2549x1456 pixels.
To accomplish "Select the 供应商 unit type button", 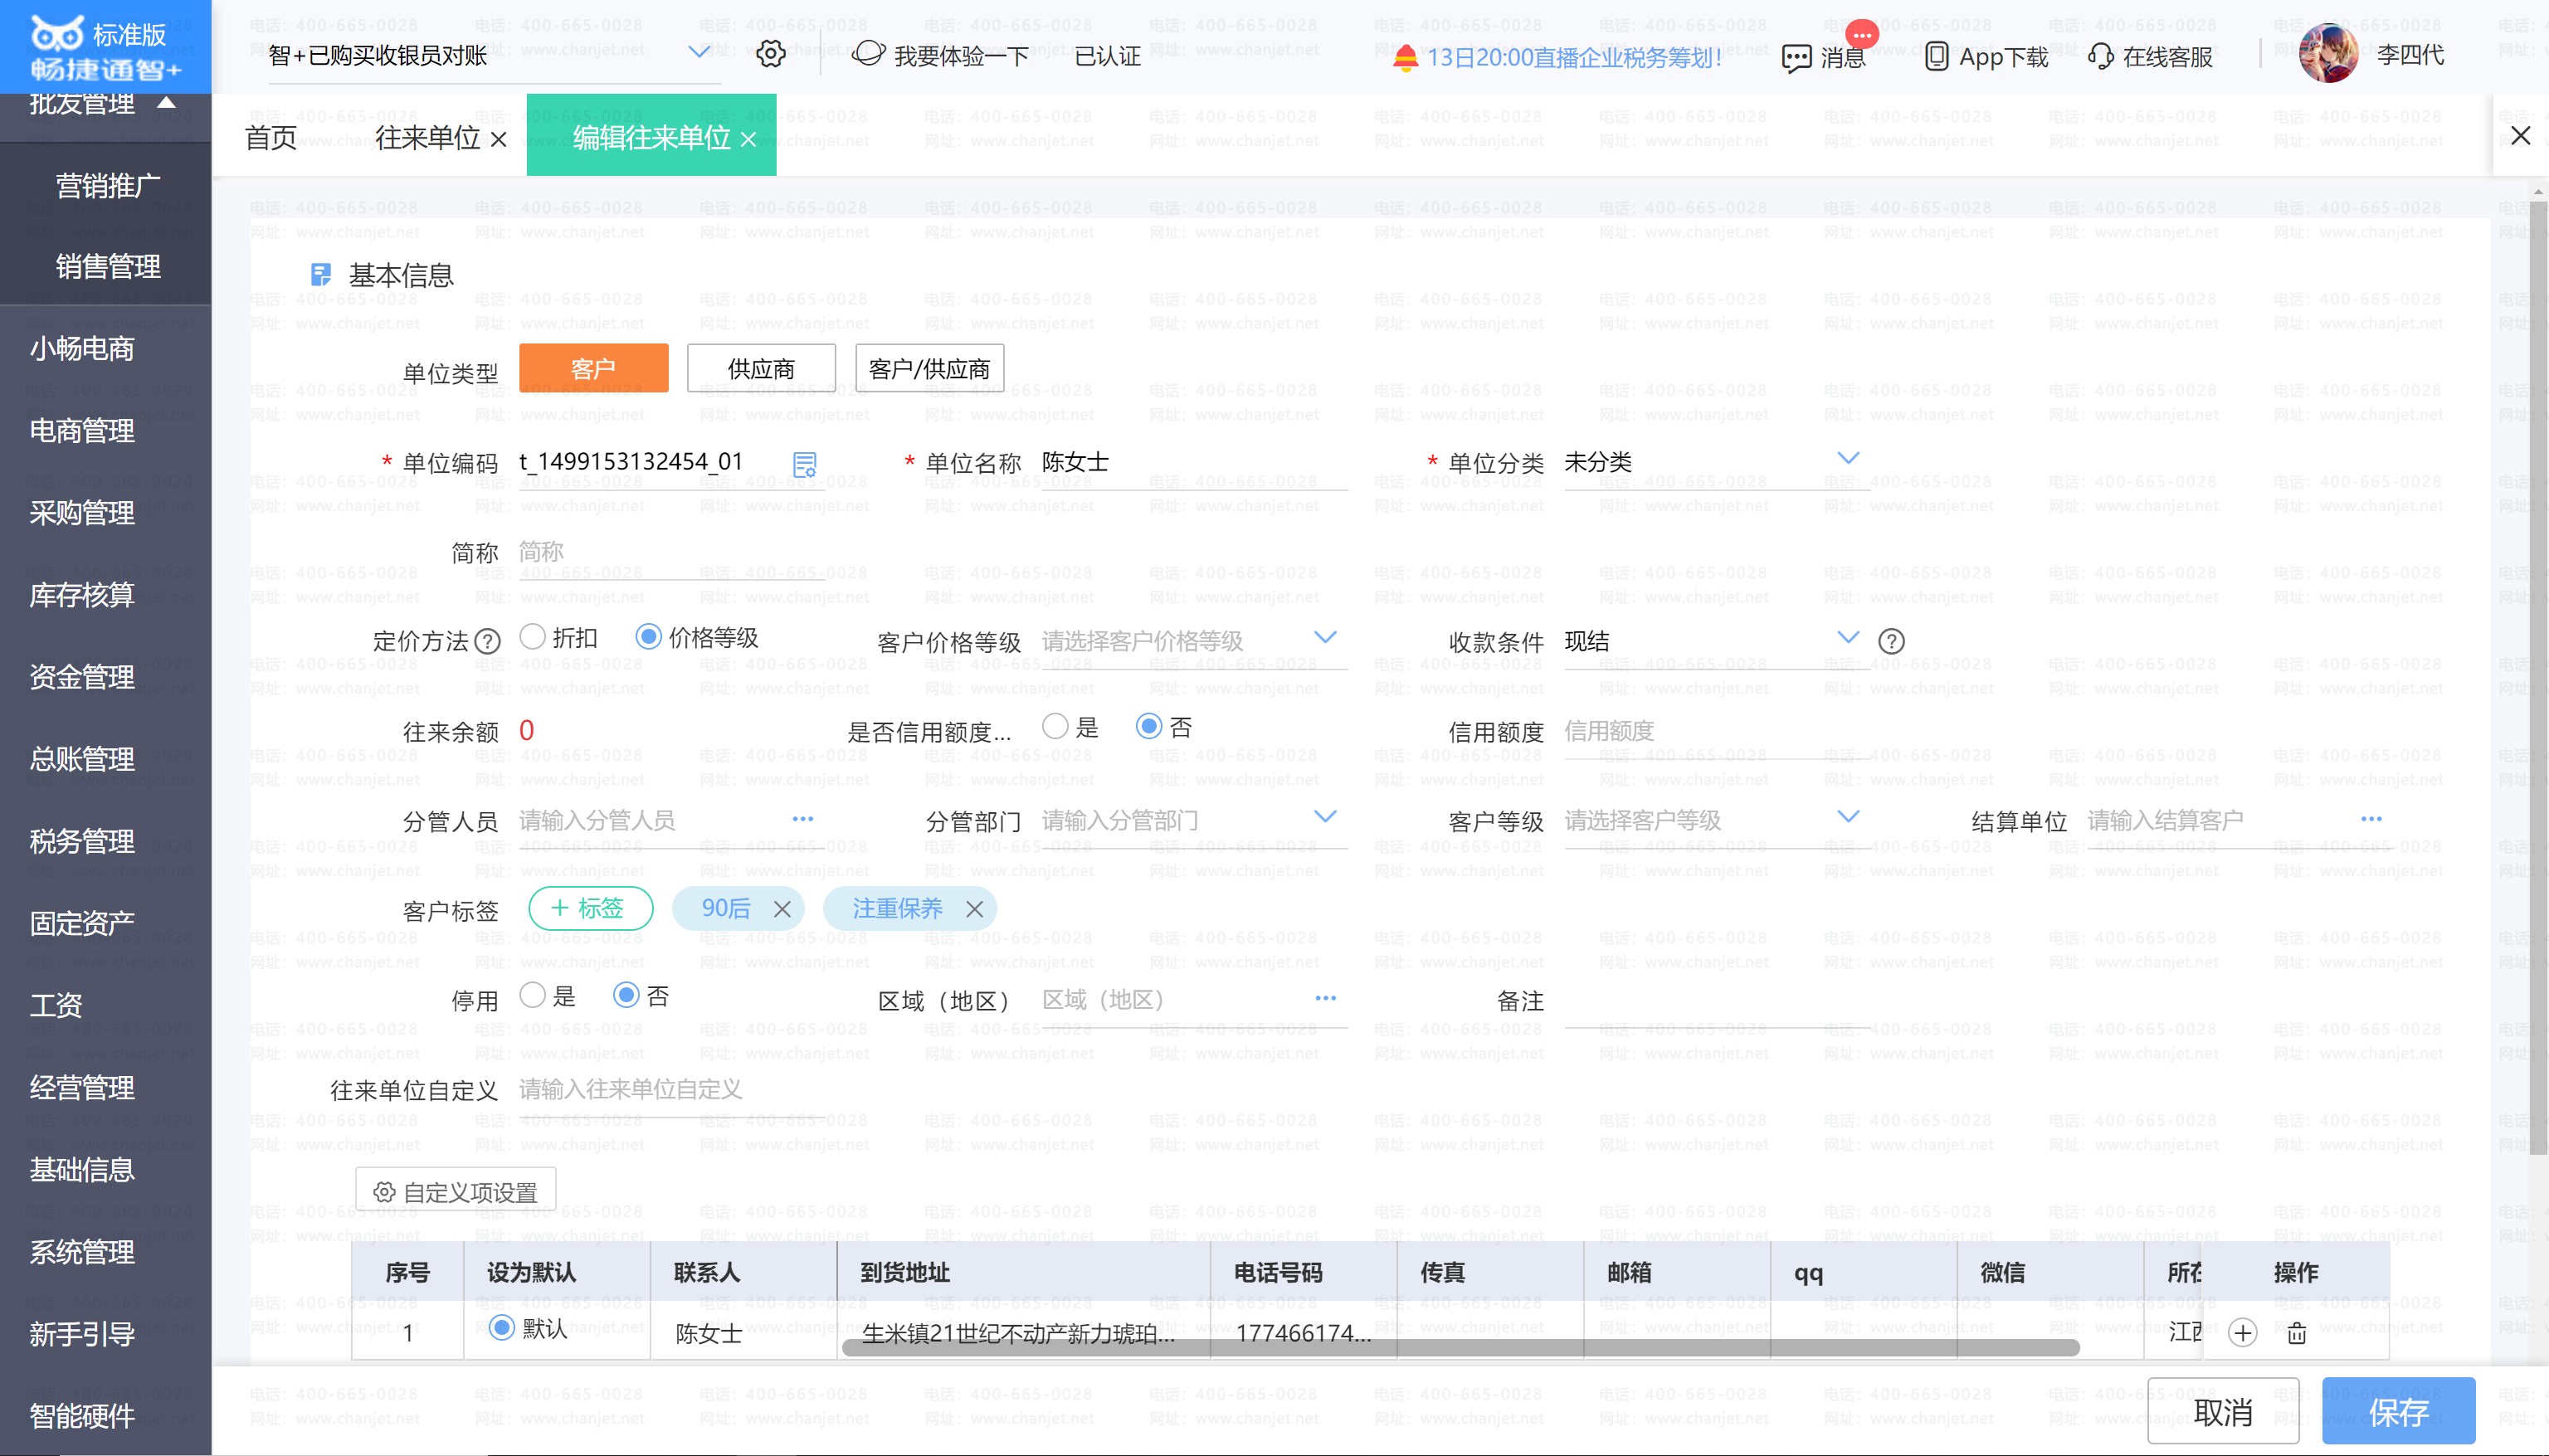I will 761,368.
